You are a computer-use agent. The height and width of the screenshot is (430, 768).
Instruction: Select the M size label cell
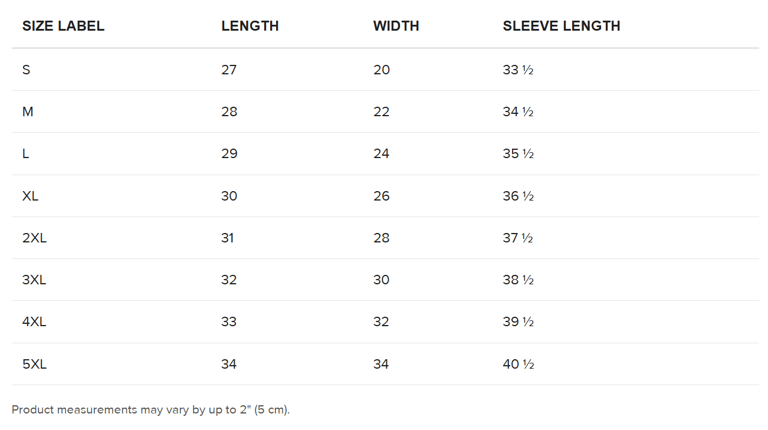(28, 112)
